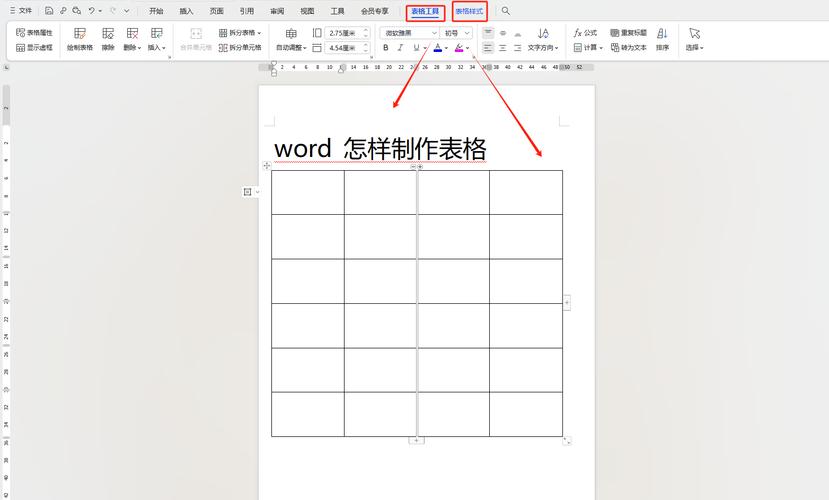The width and height of the screenshot is (829, 500).
Task: Open the 插入 insert dropdown
Action: [157, 48]
